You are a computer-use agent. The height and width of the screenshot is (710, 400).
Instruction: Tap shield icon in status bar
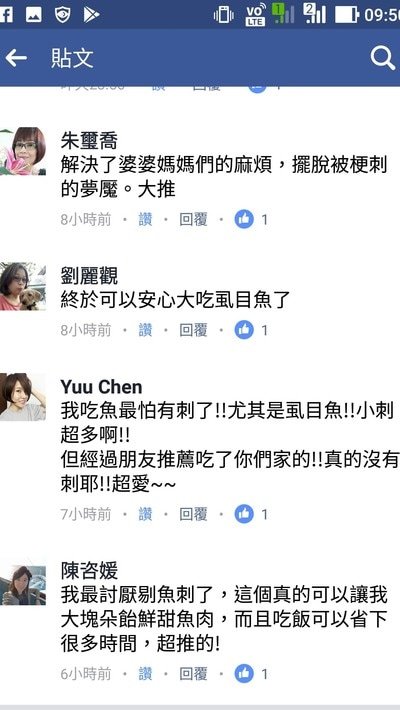point(63,15)
